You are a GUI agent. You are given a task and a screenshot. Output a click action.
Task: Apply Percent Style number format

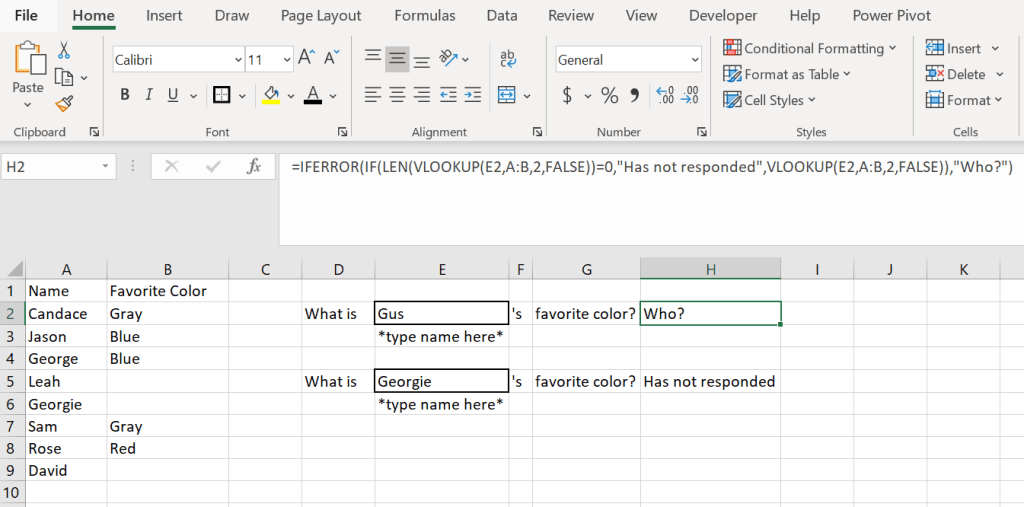pos(609,95)
